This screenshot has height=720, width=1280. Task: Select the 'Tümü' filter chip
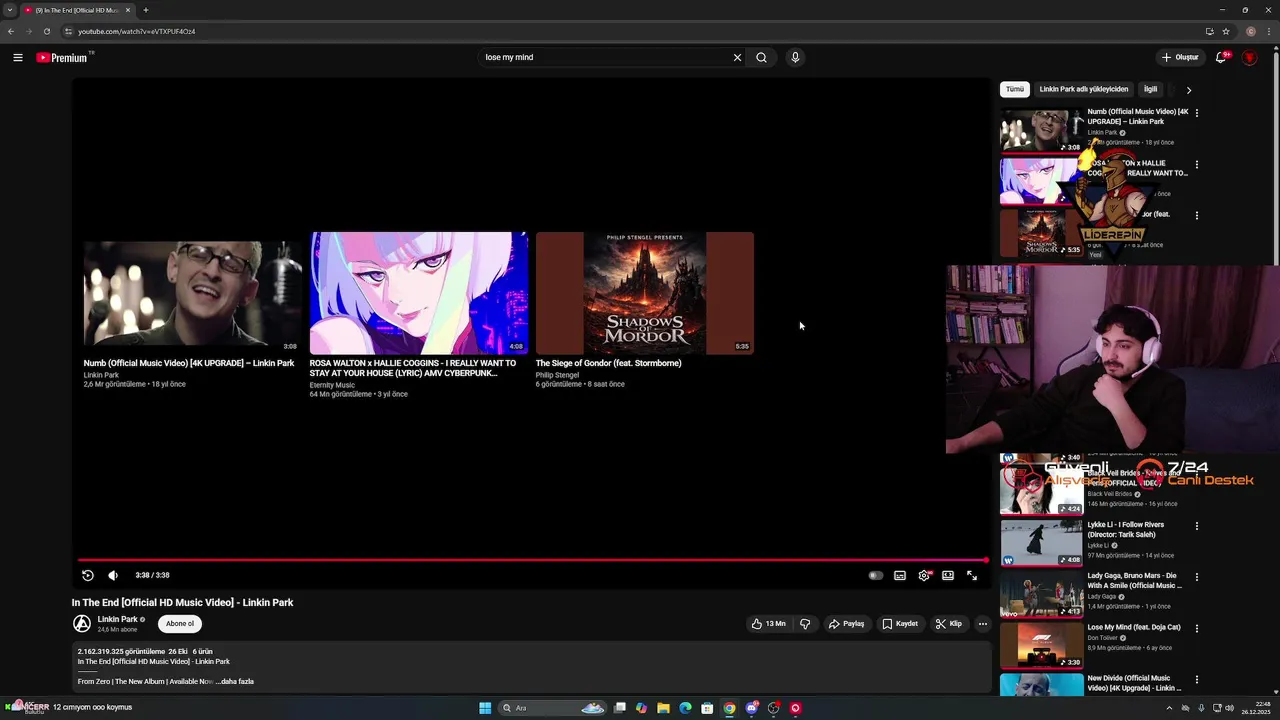click(x=1015, y=89)
